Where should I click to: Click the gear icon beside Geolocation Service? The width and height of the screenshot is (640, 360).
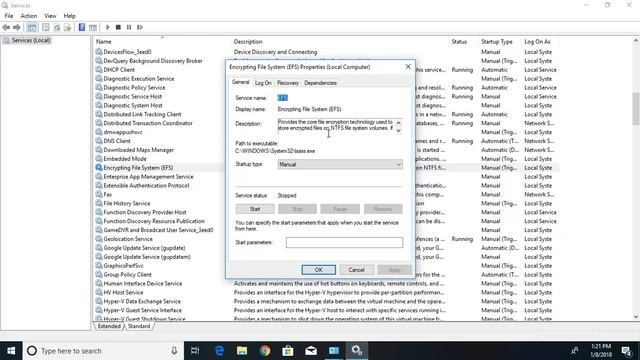pyautogui.click(x=99, y=239)
